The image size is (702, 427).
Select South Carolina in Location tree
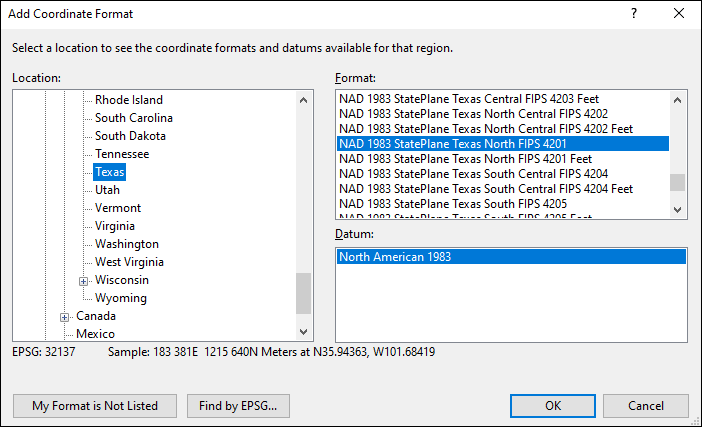133,118
